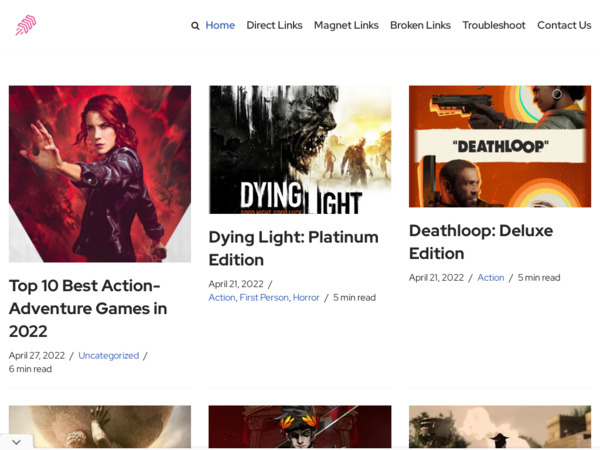Open the bottom-left planet and hand thumbnail

pyautogui.click(x=100, y=427)
